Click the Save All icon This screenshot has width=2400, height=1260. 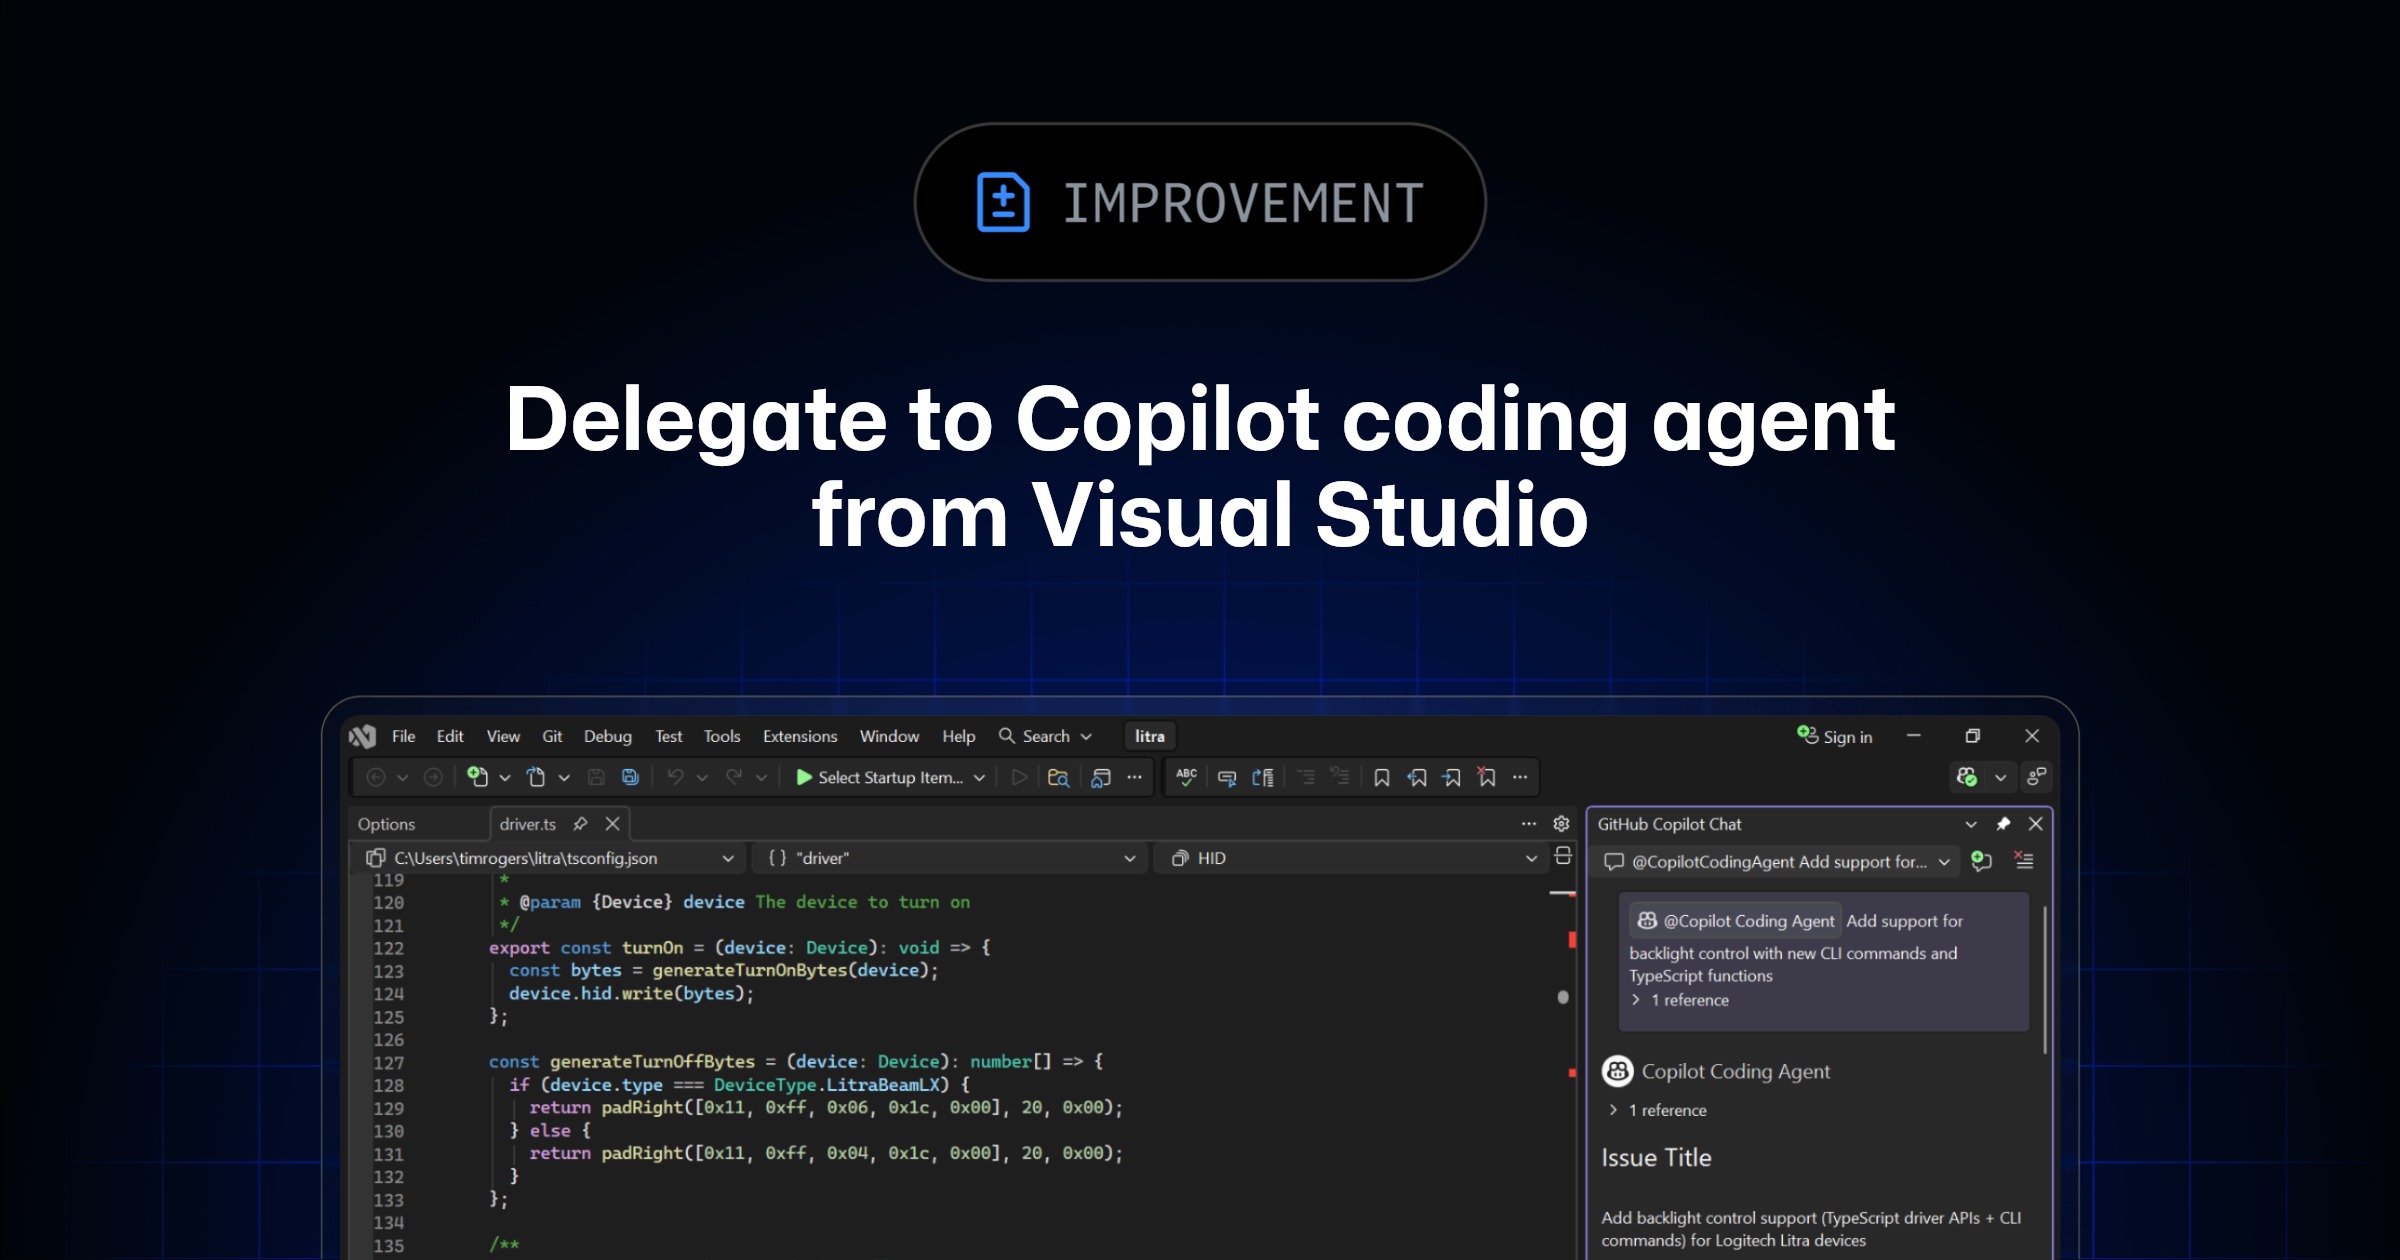[x=628, y=776]
